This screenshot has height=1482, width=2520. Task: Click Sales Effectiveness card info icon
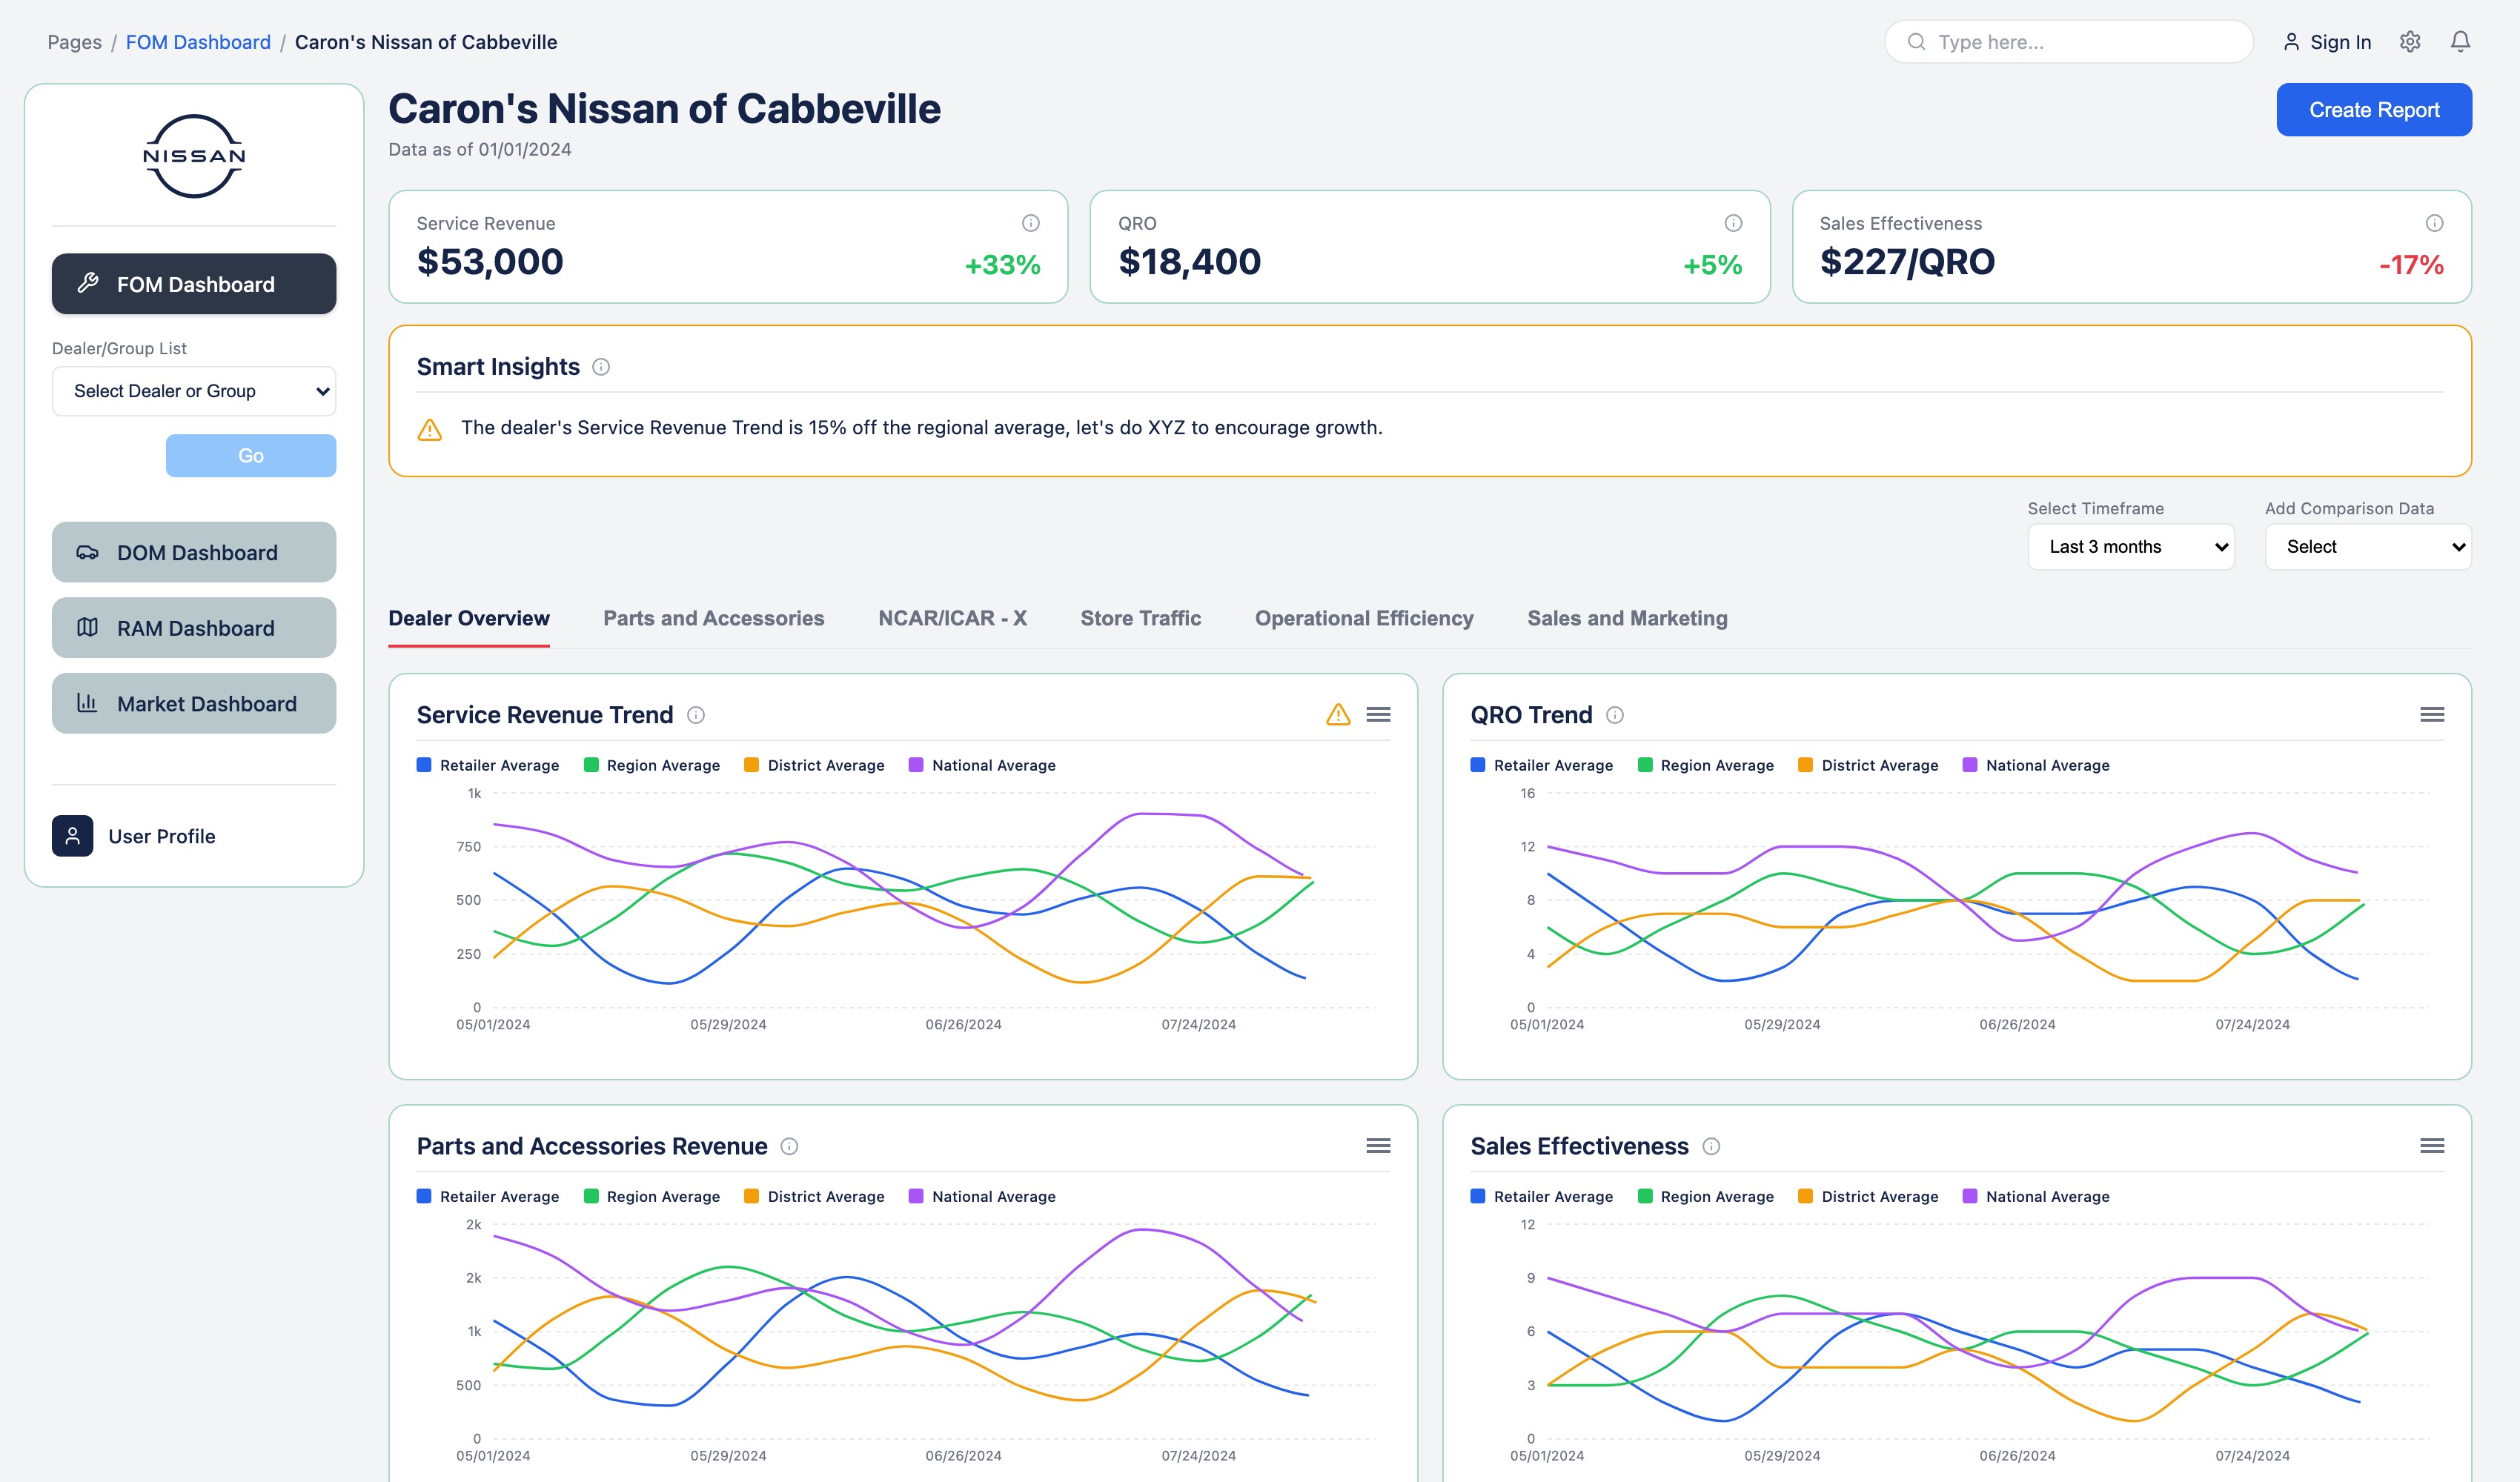pos(2434,223)
